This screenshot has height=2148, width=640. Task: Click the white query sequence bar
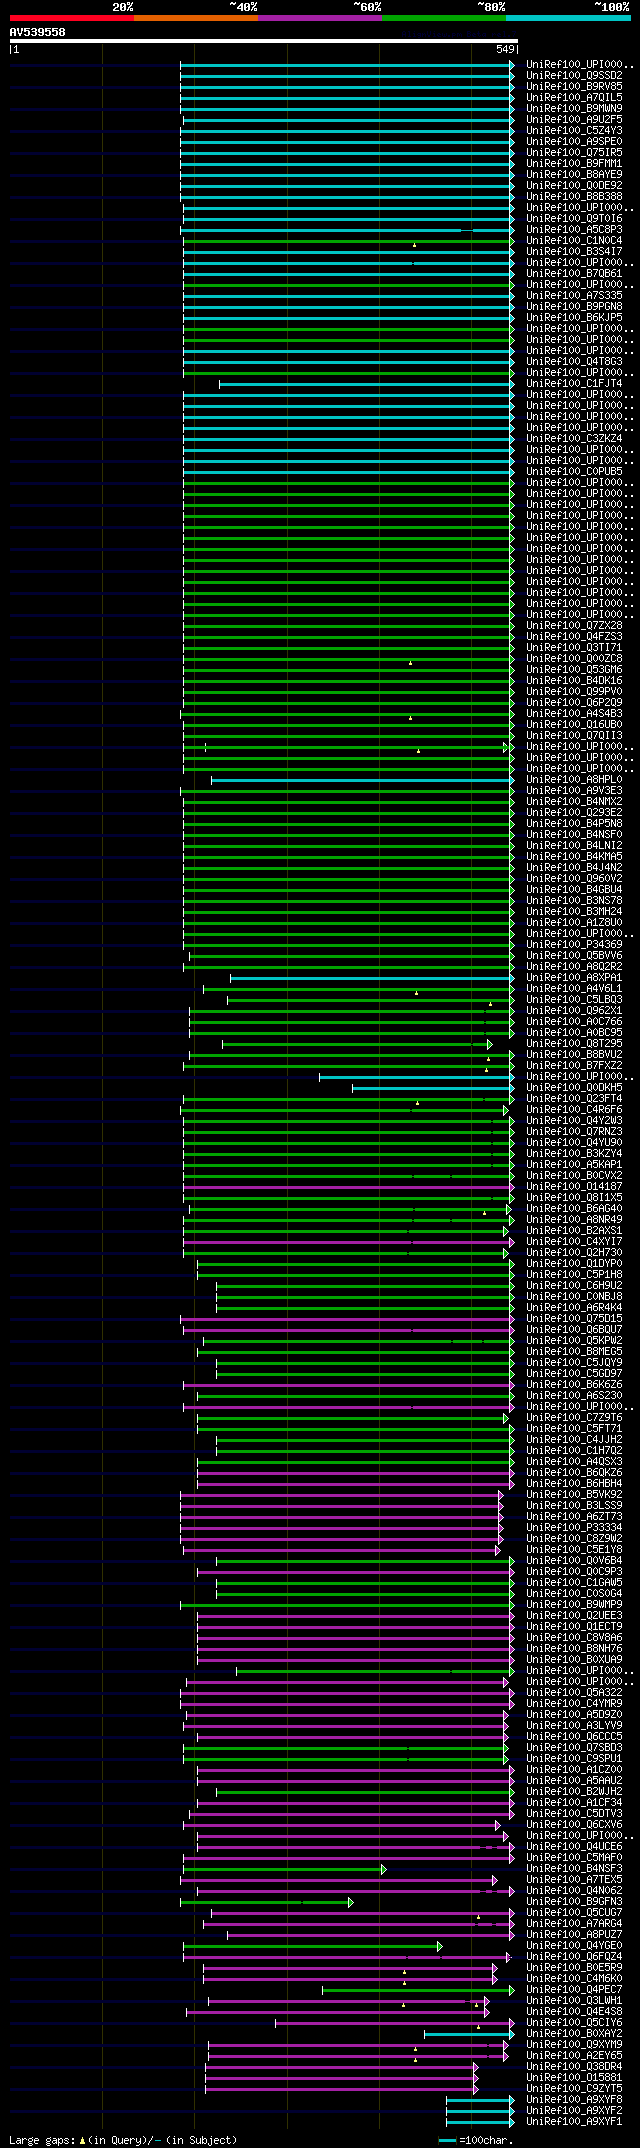pos(263,41)
